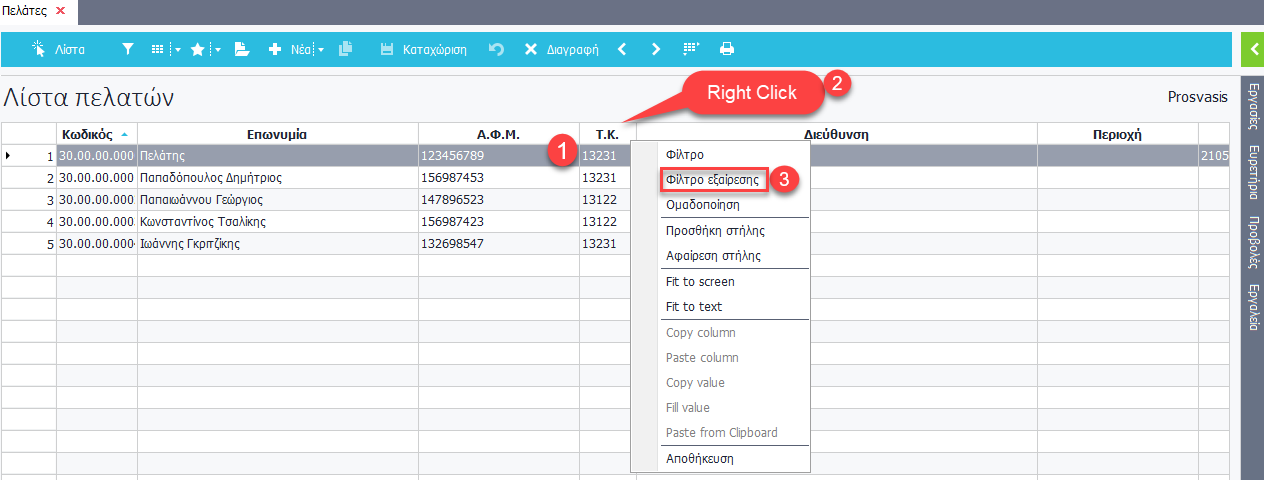Click the filter funnel icon in toolbar

coord(127,49)
